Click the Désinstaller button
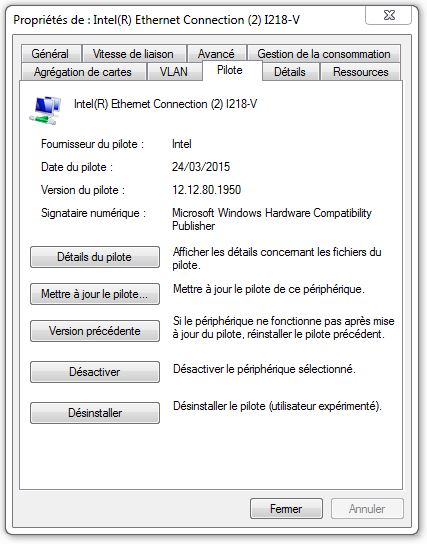This screenshot has height=544, width=427. 95,413
